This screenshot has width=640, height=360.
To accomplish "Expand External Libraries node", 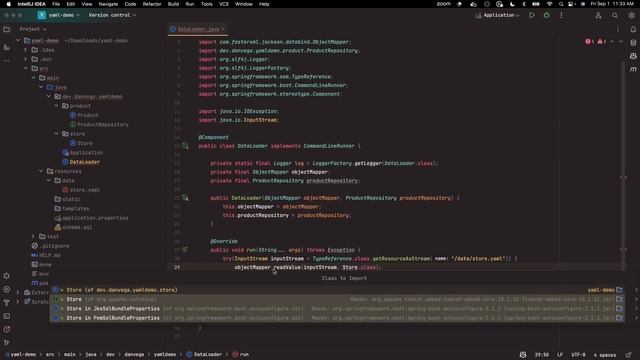I will pos(18,292).
